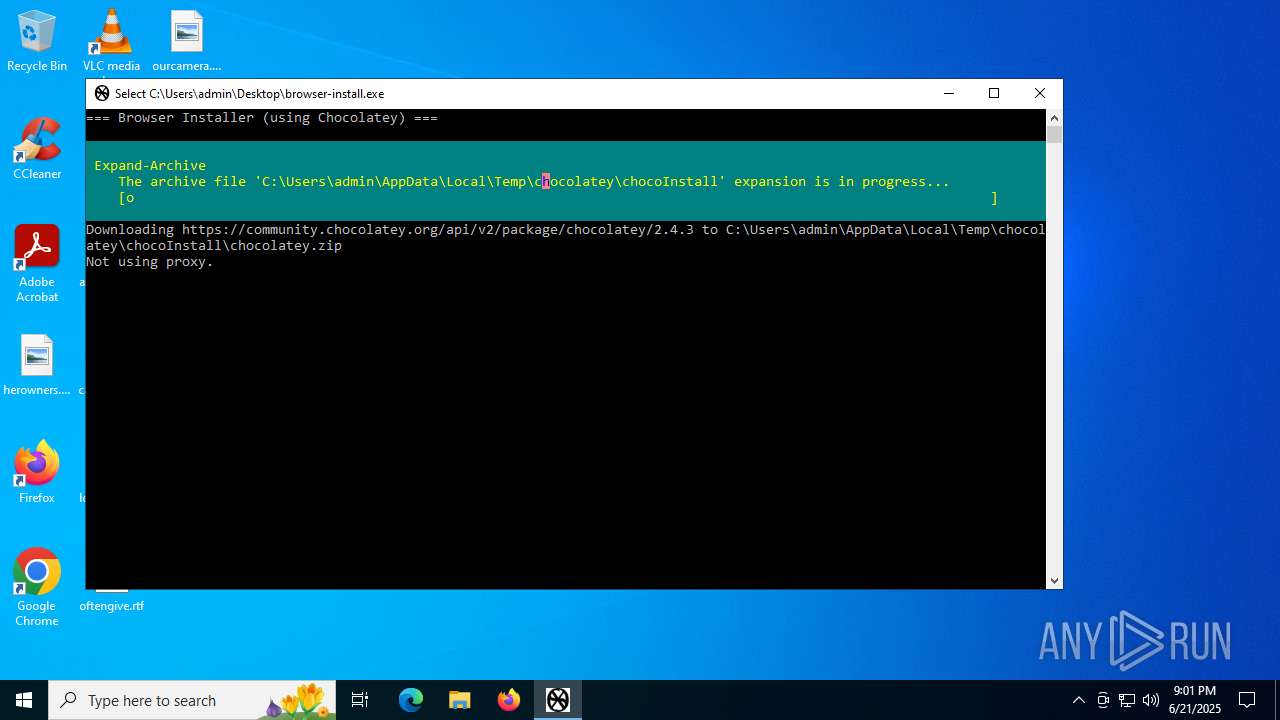Click the console vertical scrollbar thumb

click(1054, 134)
